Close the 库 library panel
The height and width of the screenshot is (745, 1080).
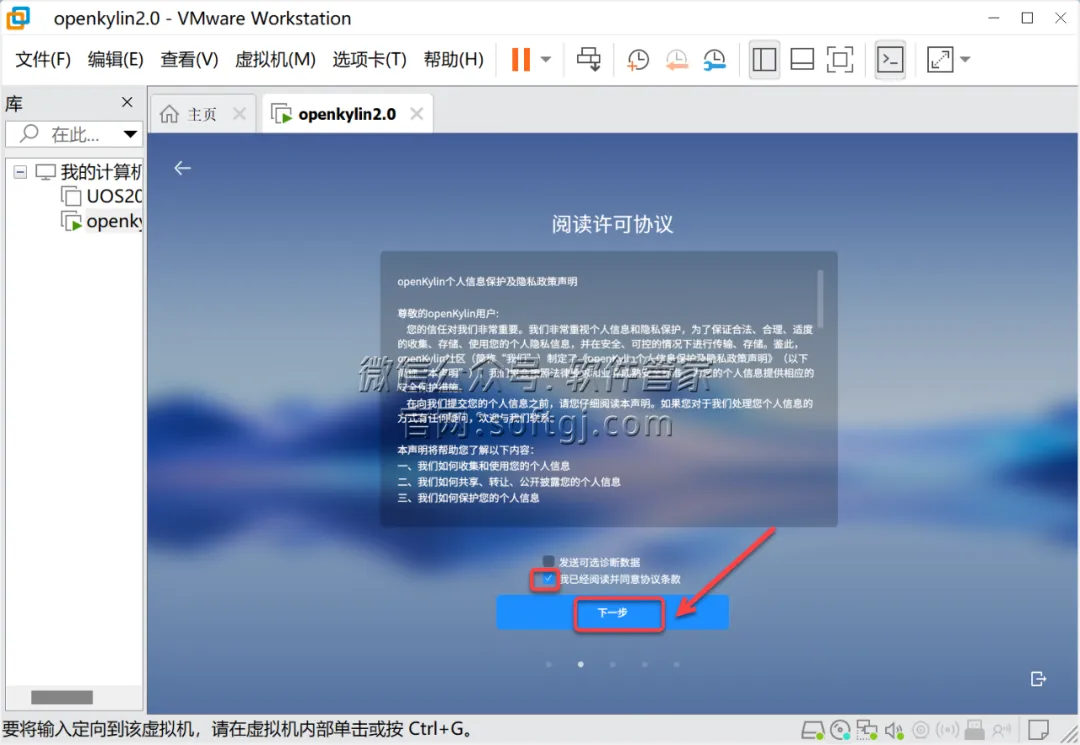[x=127, y=102]
